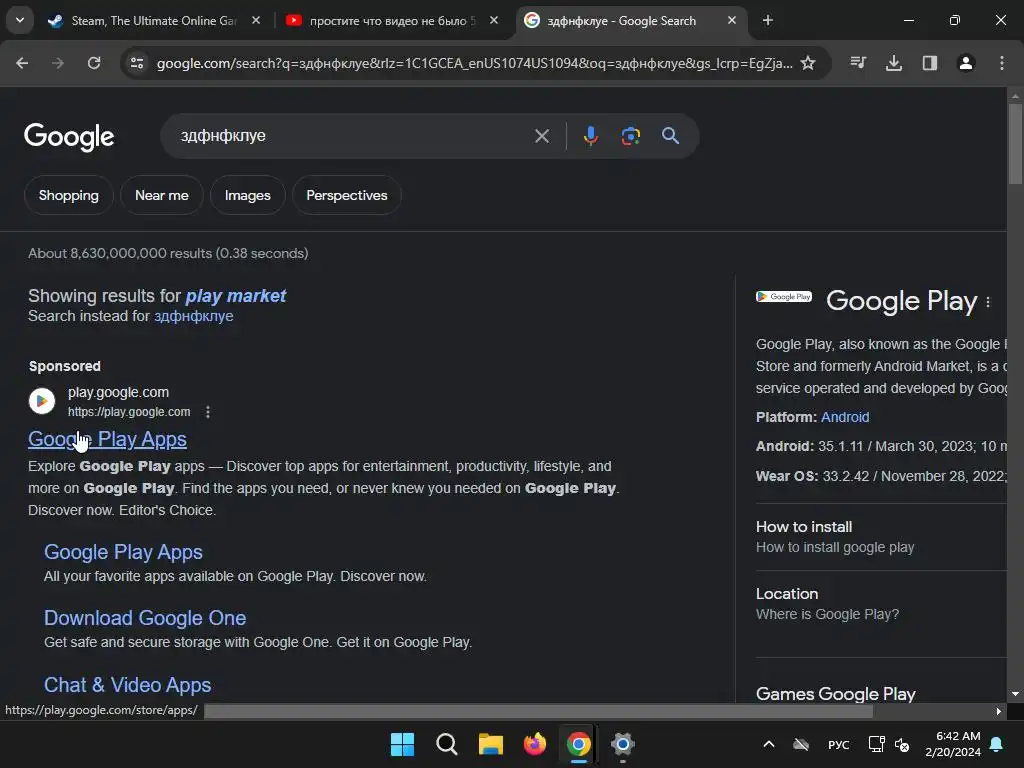Open the play.google.com favicon

click(42, 401)
